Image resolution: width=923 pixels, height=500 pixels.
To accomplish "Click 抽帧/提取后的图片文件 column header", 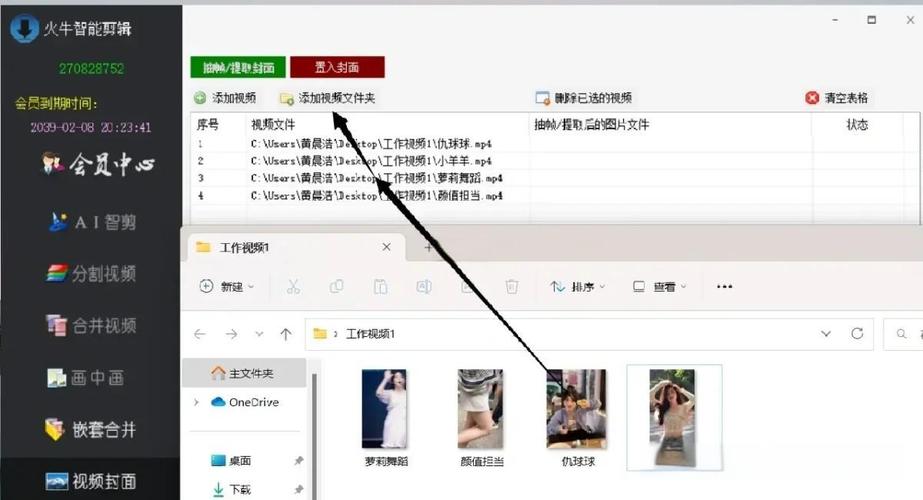I will [592, 124].
